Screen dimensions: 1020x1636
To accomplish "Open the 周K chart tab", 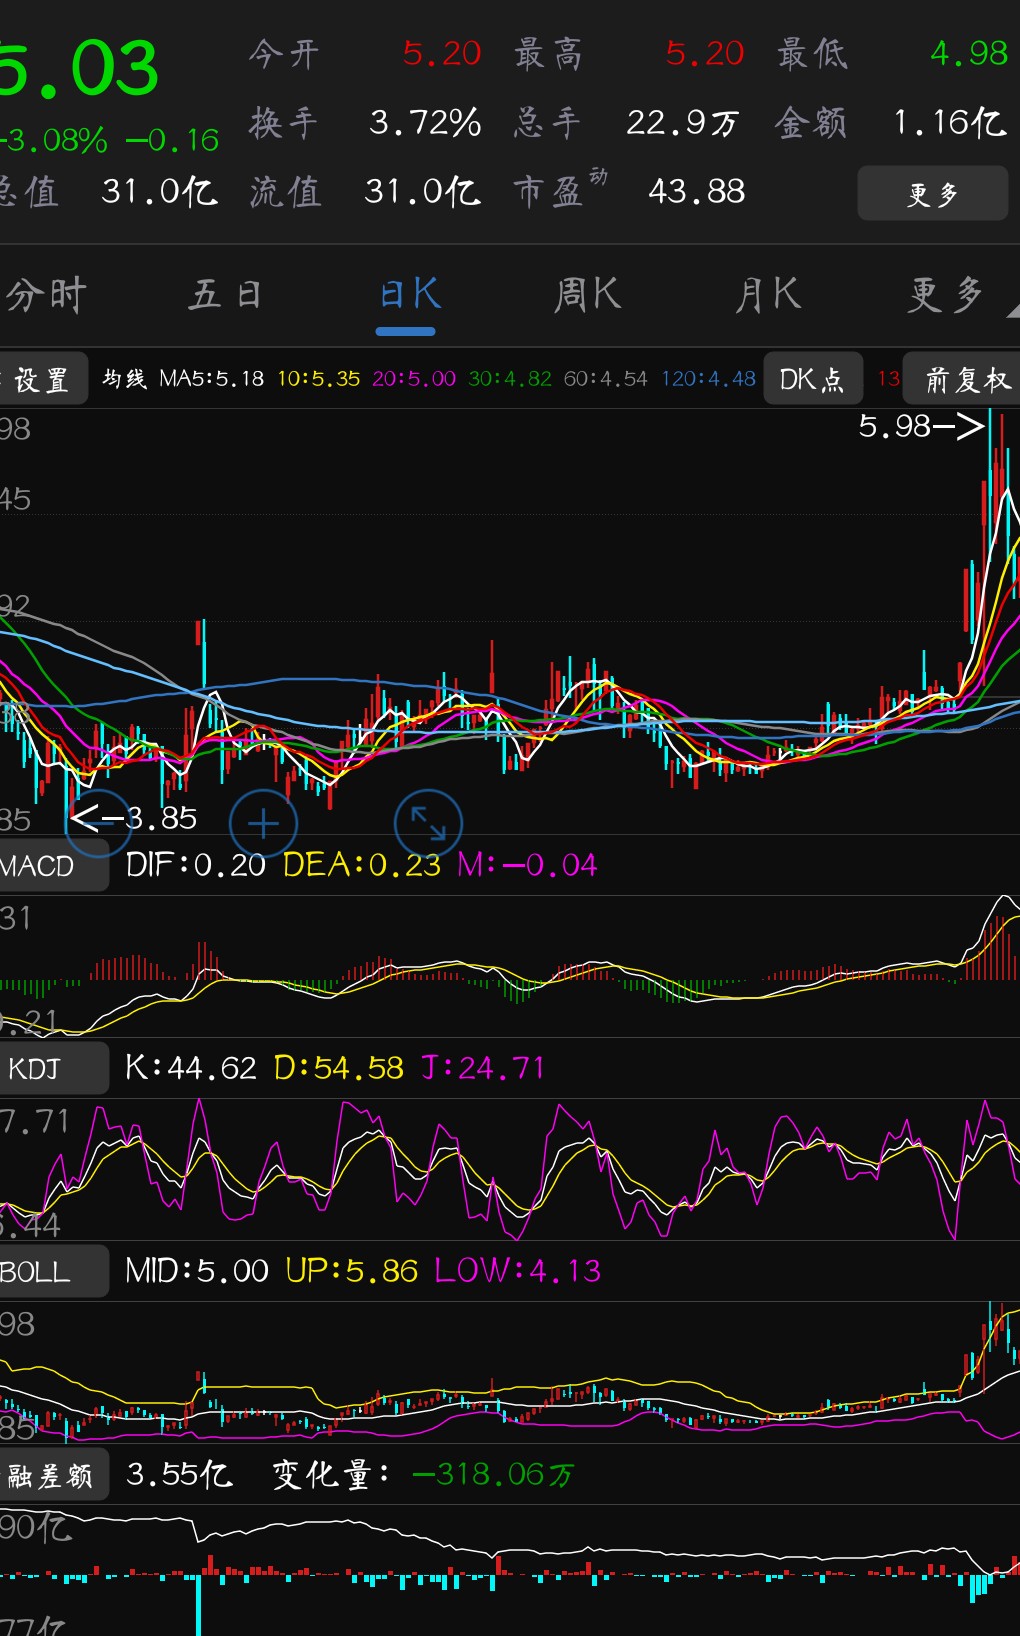I will tap(588, 295).
